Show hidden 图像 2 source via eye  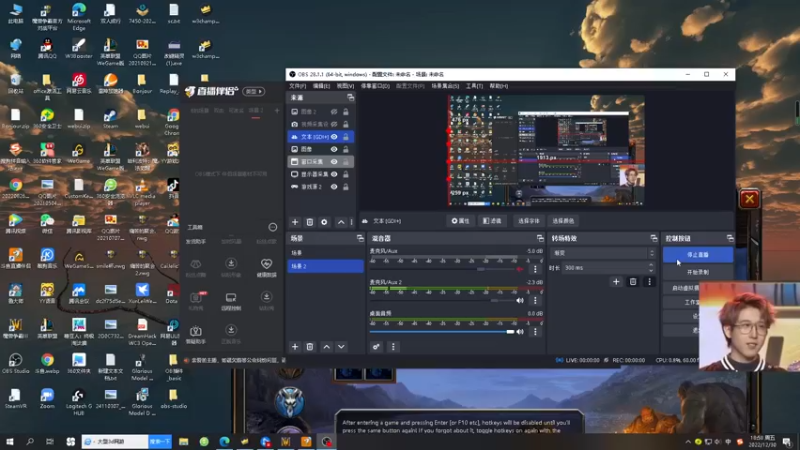(334, 112)
